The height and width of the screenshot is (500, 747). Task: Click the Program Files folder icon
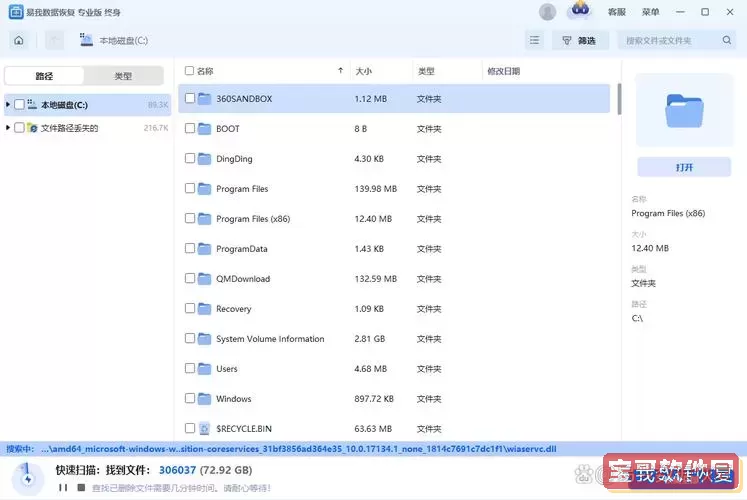(x=204, y=189)
